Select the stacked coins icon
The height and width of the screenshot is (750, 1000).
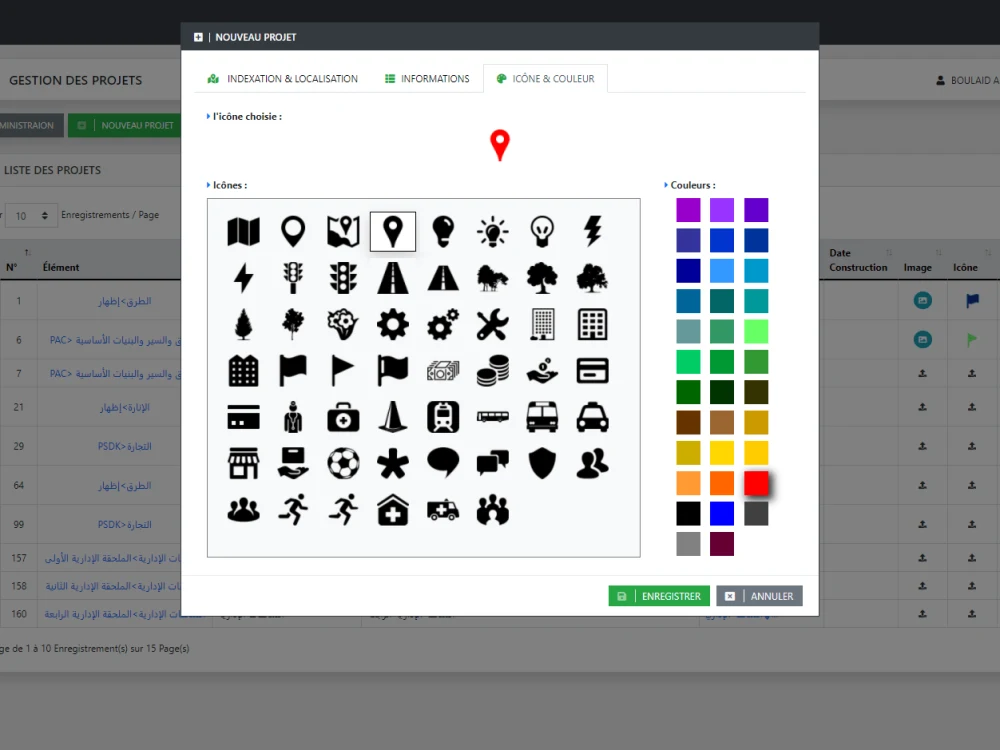tap(493, 371)
